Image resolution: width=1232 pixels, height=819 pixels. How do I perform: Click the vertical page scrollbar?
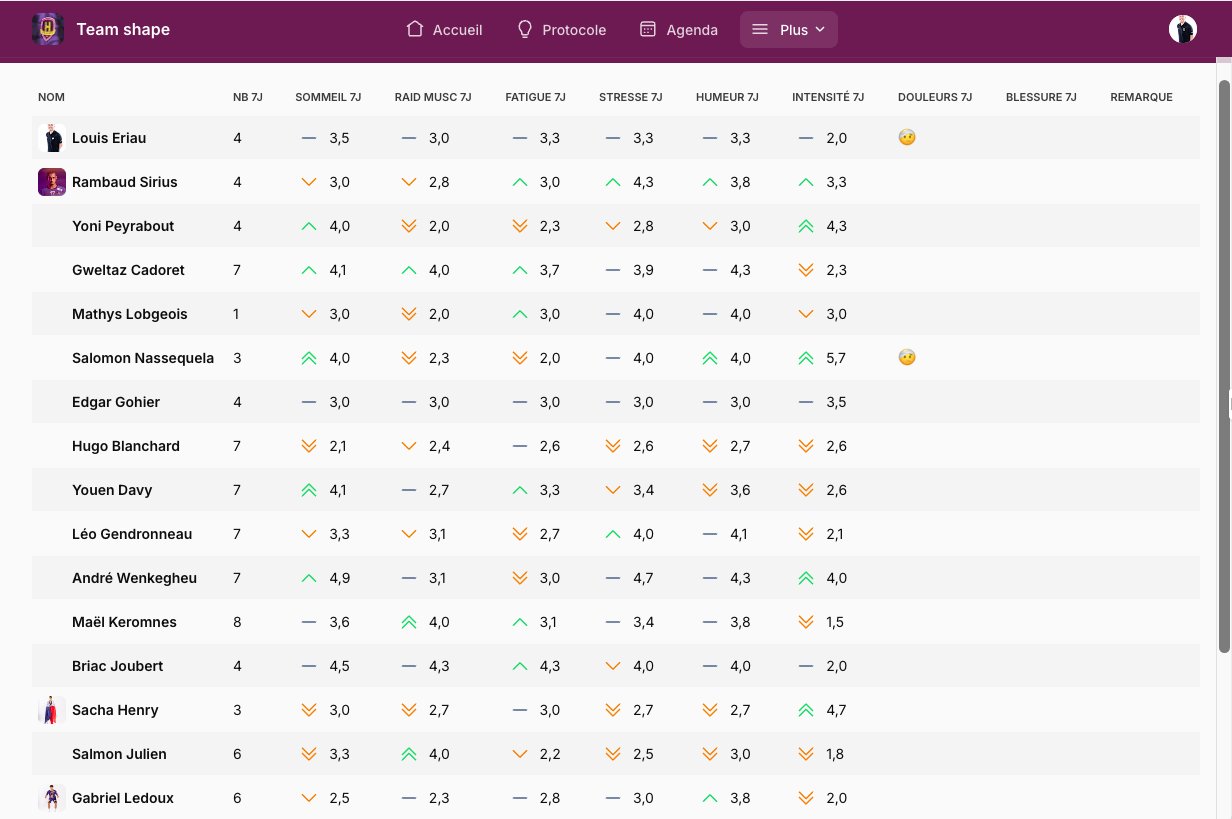1224,366
